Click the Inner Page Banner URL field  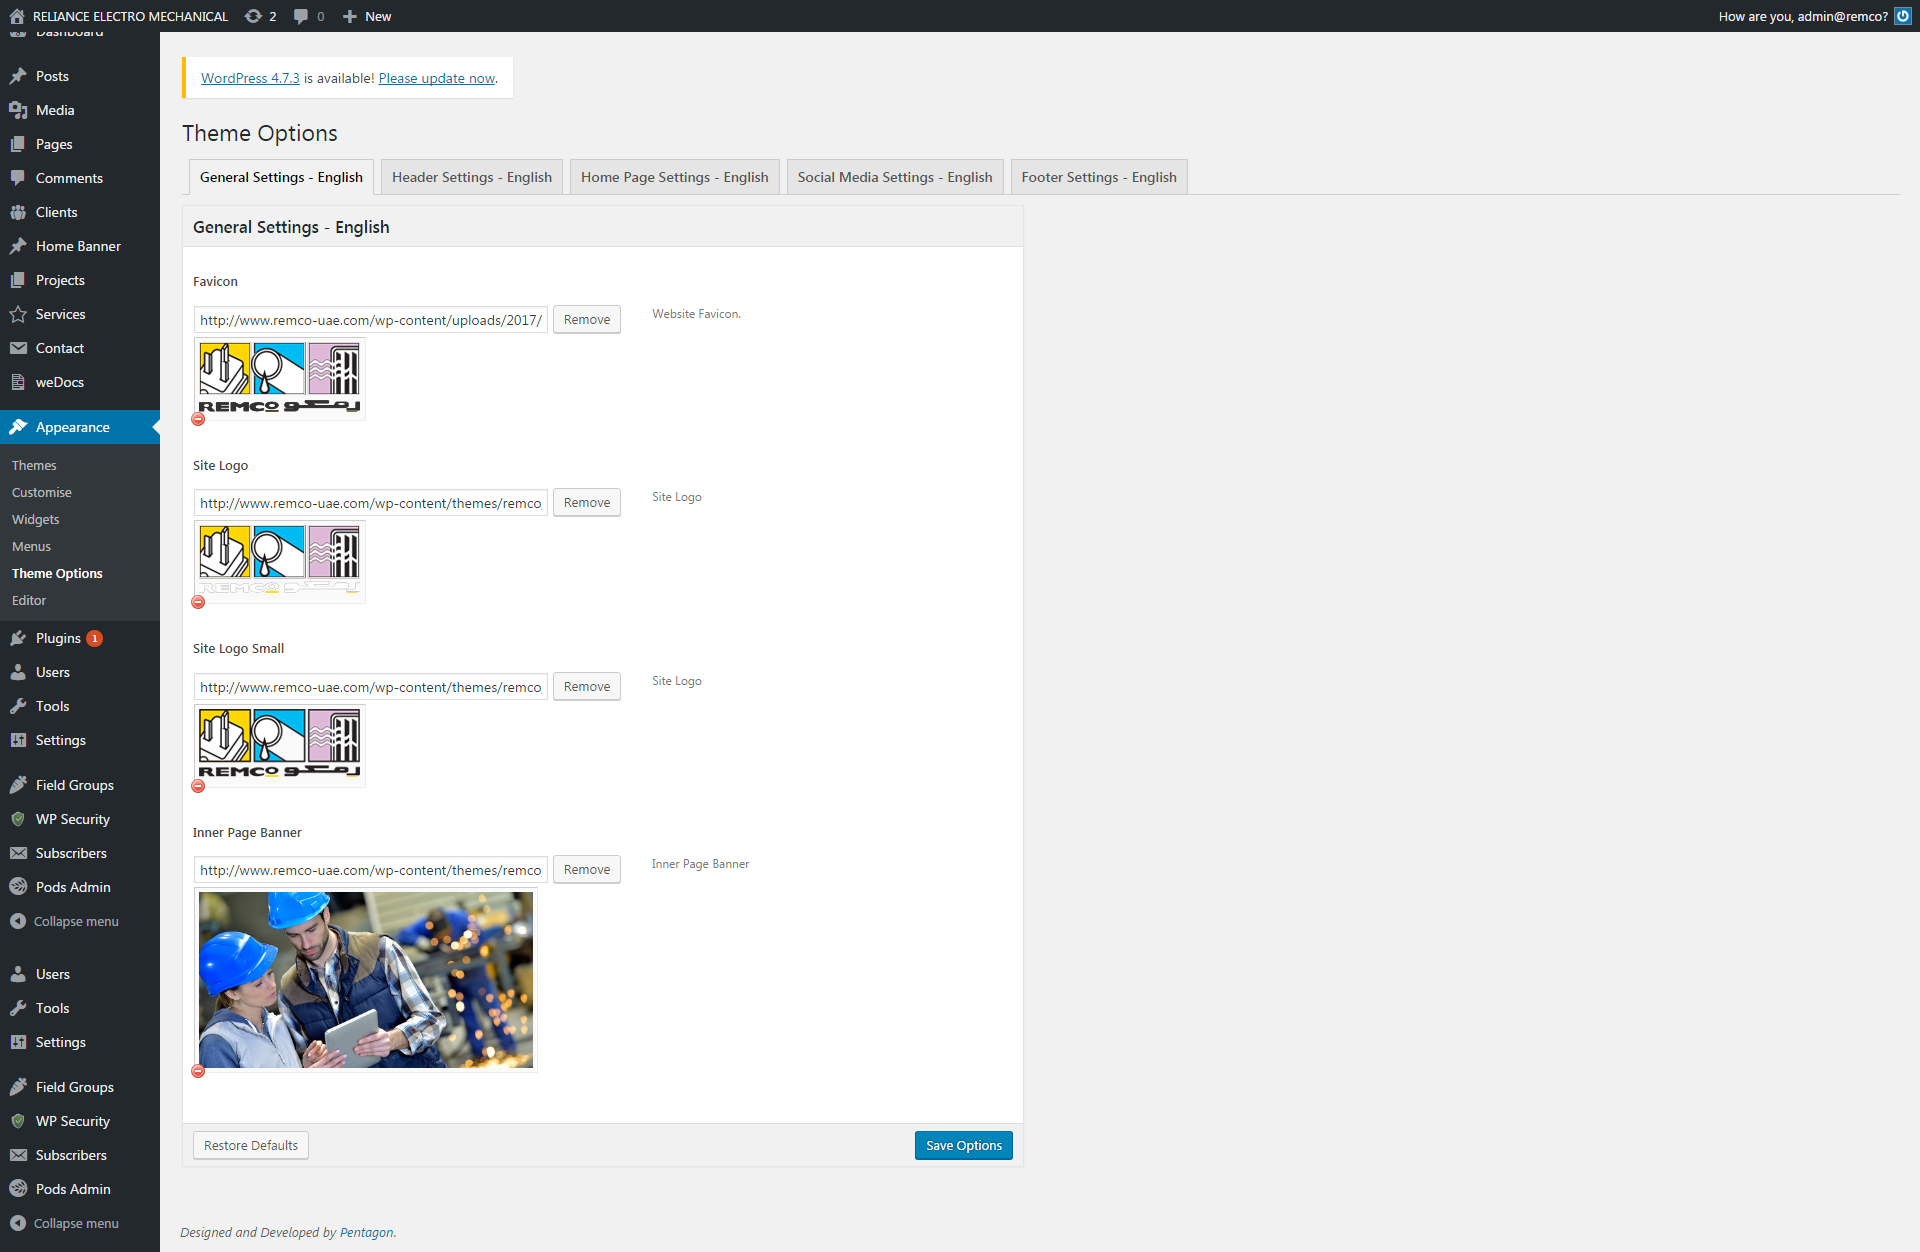click(371, 870)
